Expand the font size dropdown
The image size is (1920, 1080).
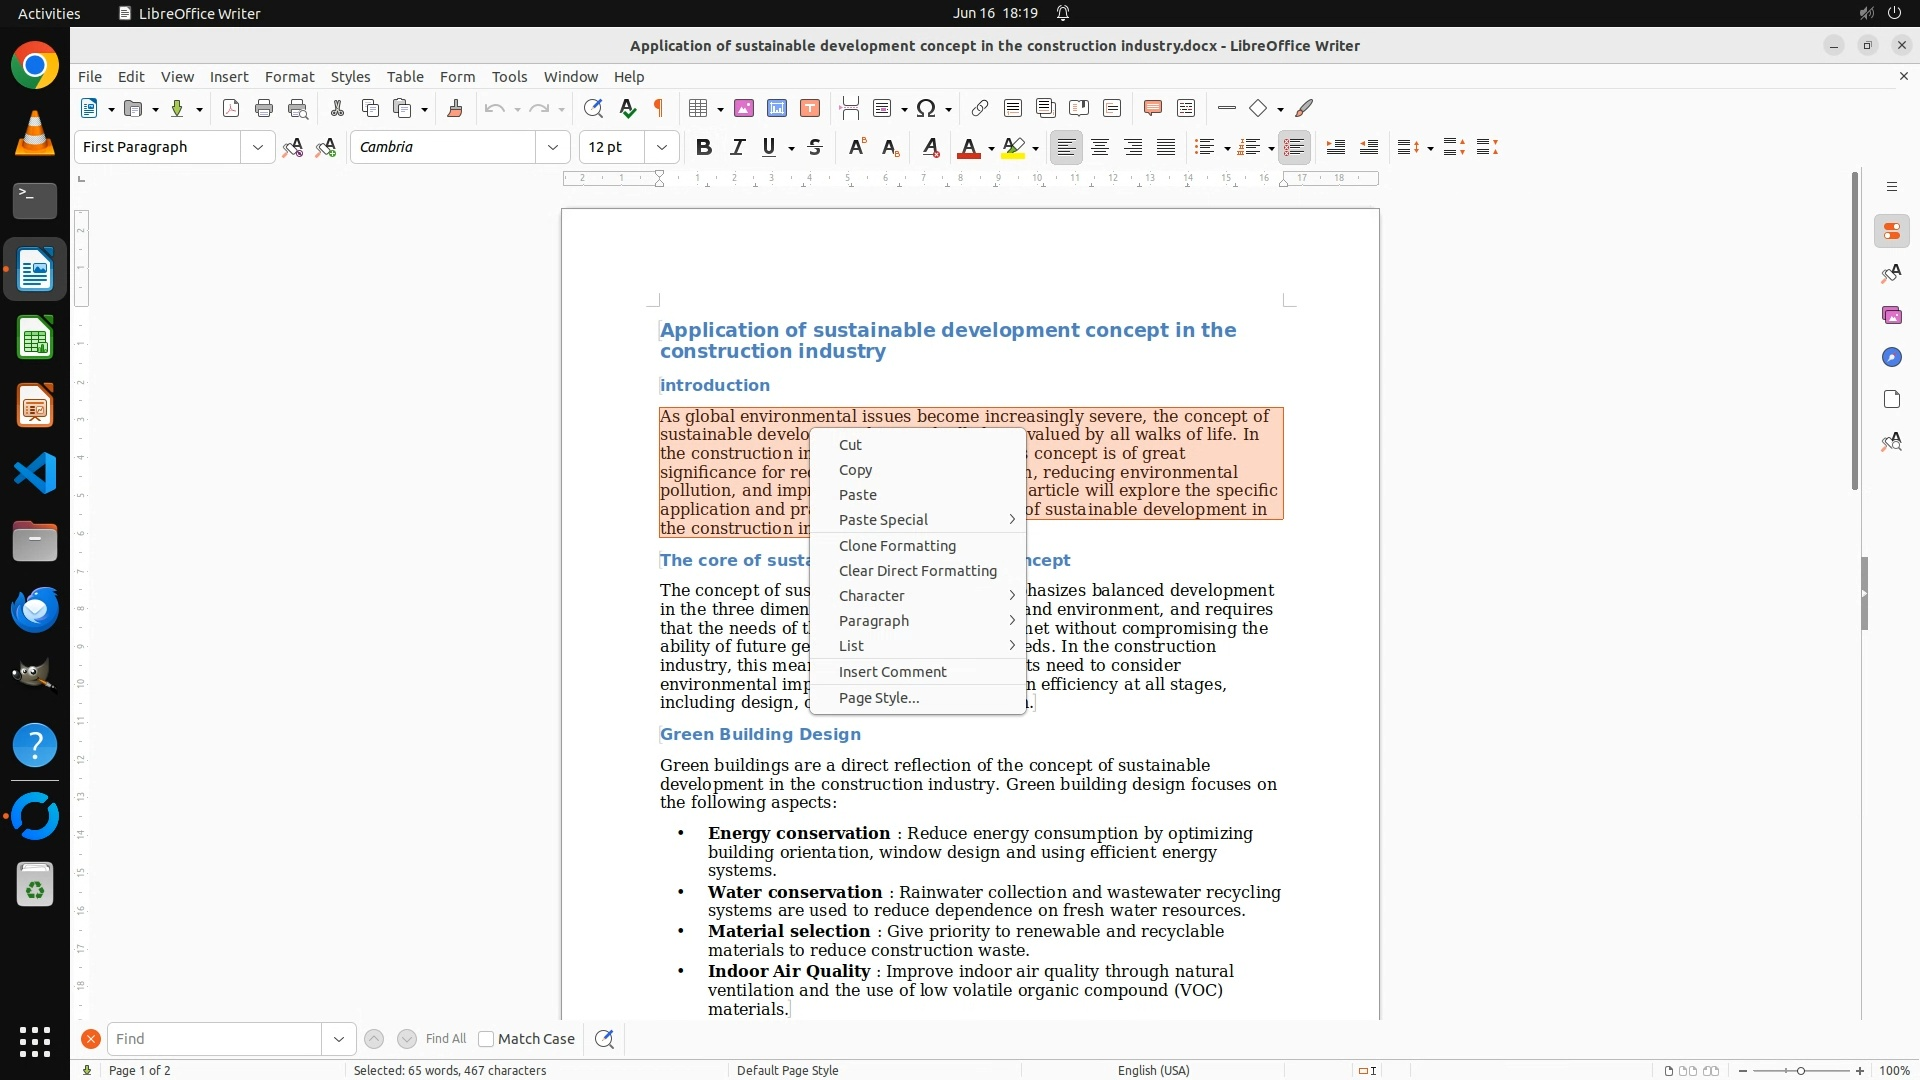[x=662, y=147]
